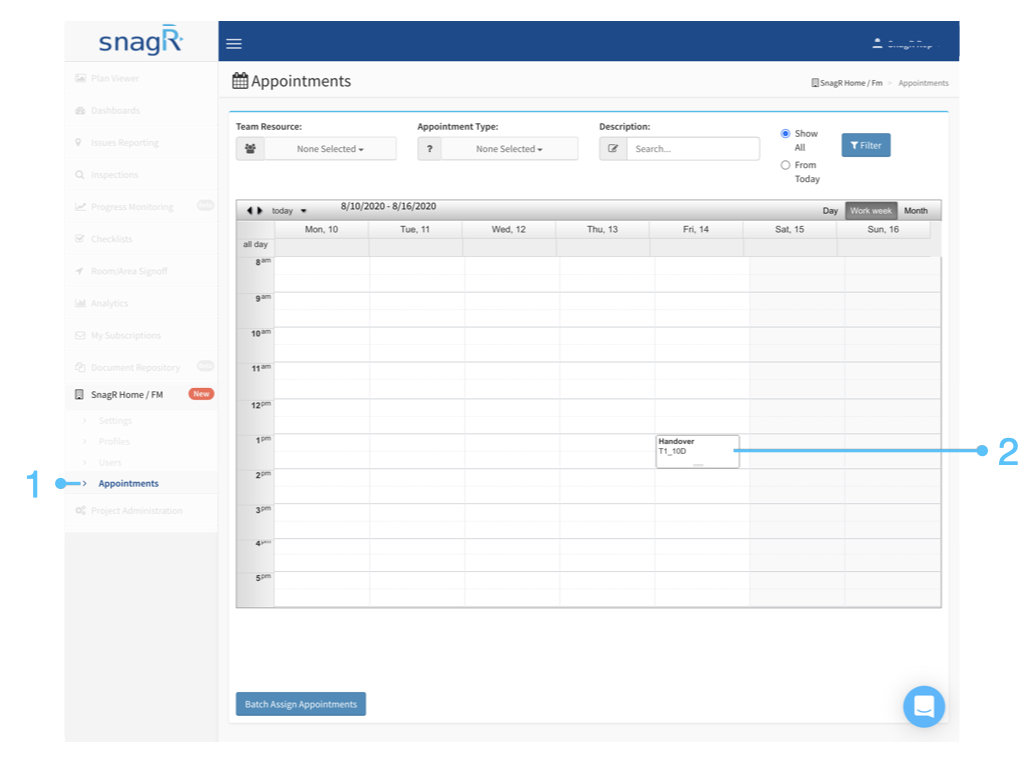Click today in the calendar toolbar

coord(282,211)
